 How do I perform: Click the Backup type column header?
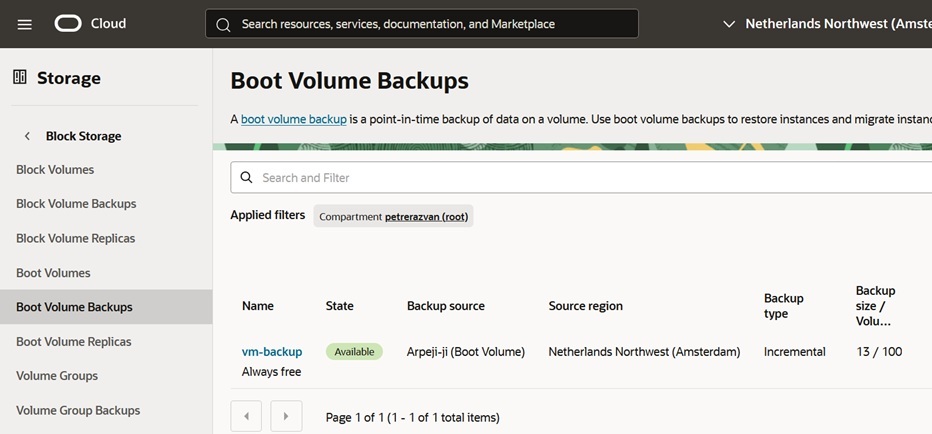tap(783, 306)
